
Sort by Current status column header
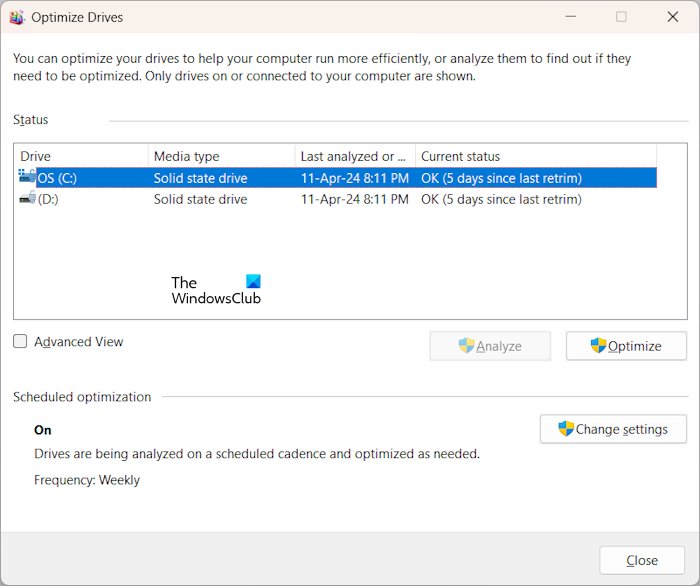[x=534, y=156]
